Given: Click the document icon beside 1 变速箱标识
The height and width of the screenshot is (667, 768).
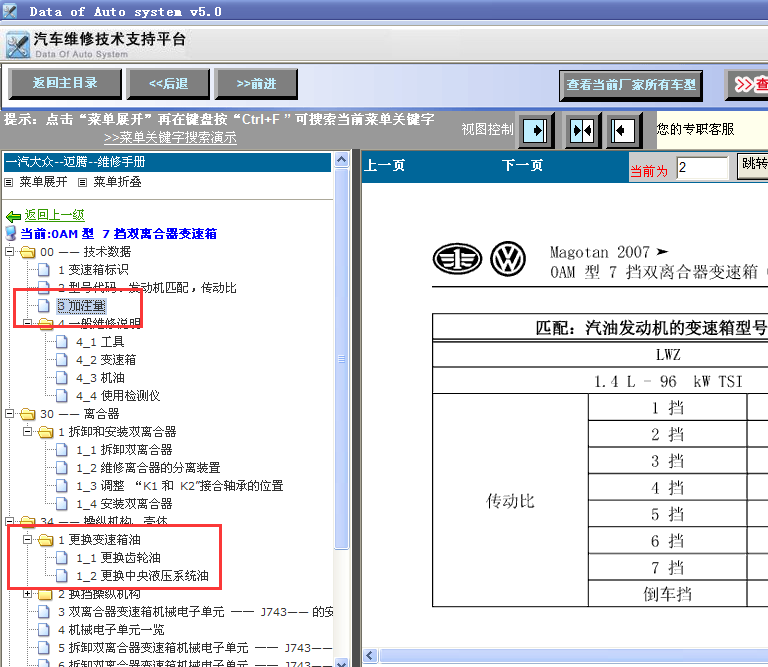Looking at the screenshot, I should [x=44, y=270].
